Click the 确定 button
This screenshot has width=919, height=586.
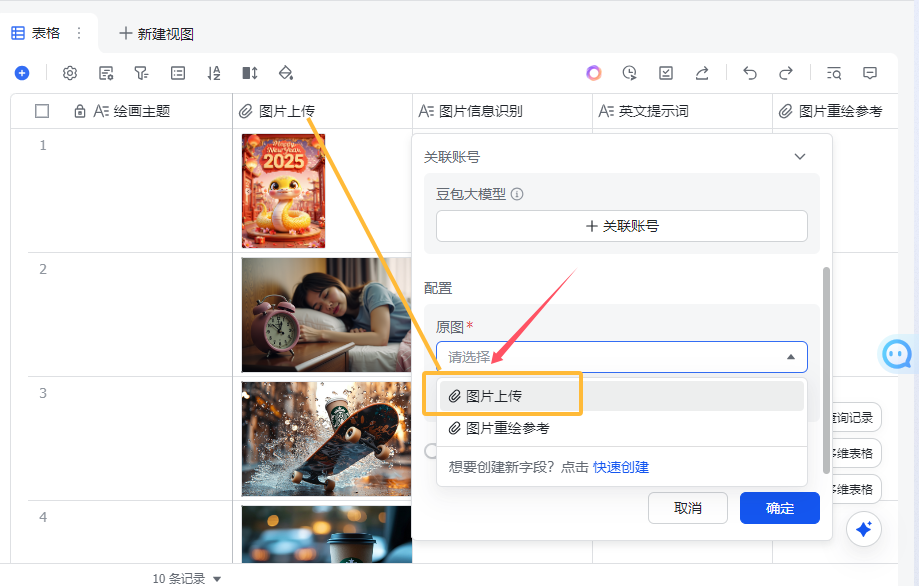pyautogui.click(x=780, y=508)
